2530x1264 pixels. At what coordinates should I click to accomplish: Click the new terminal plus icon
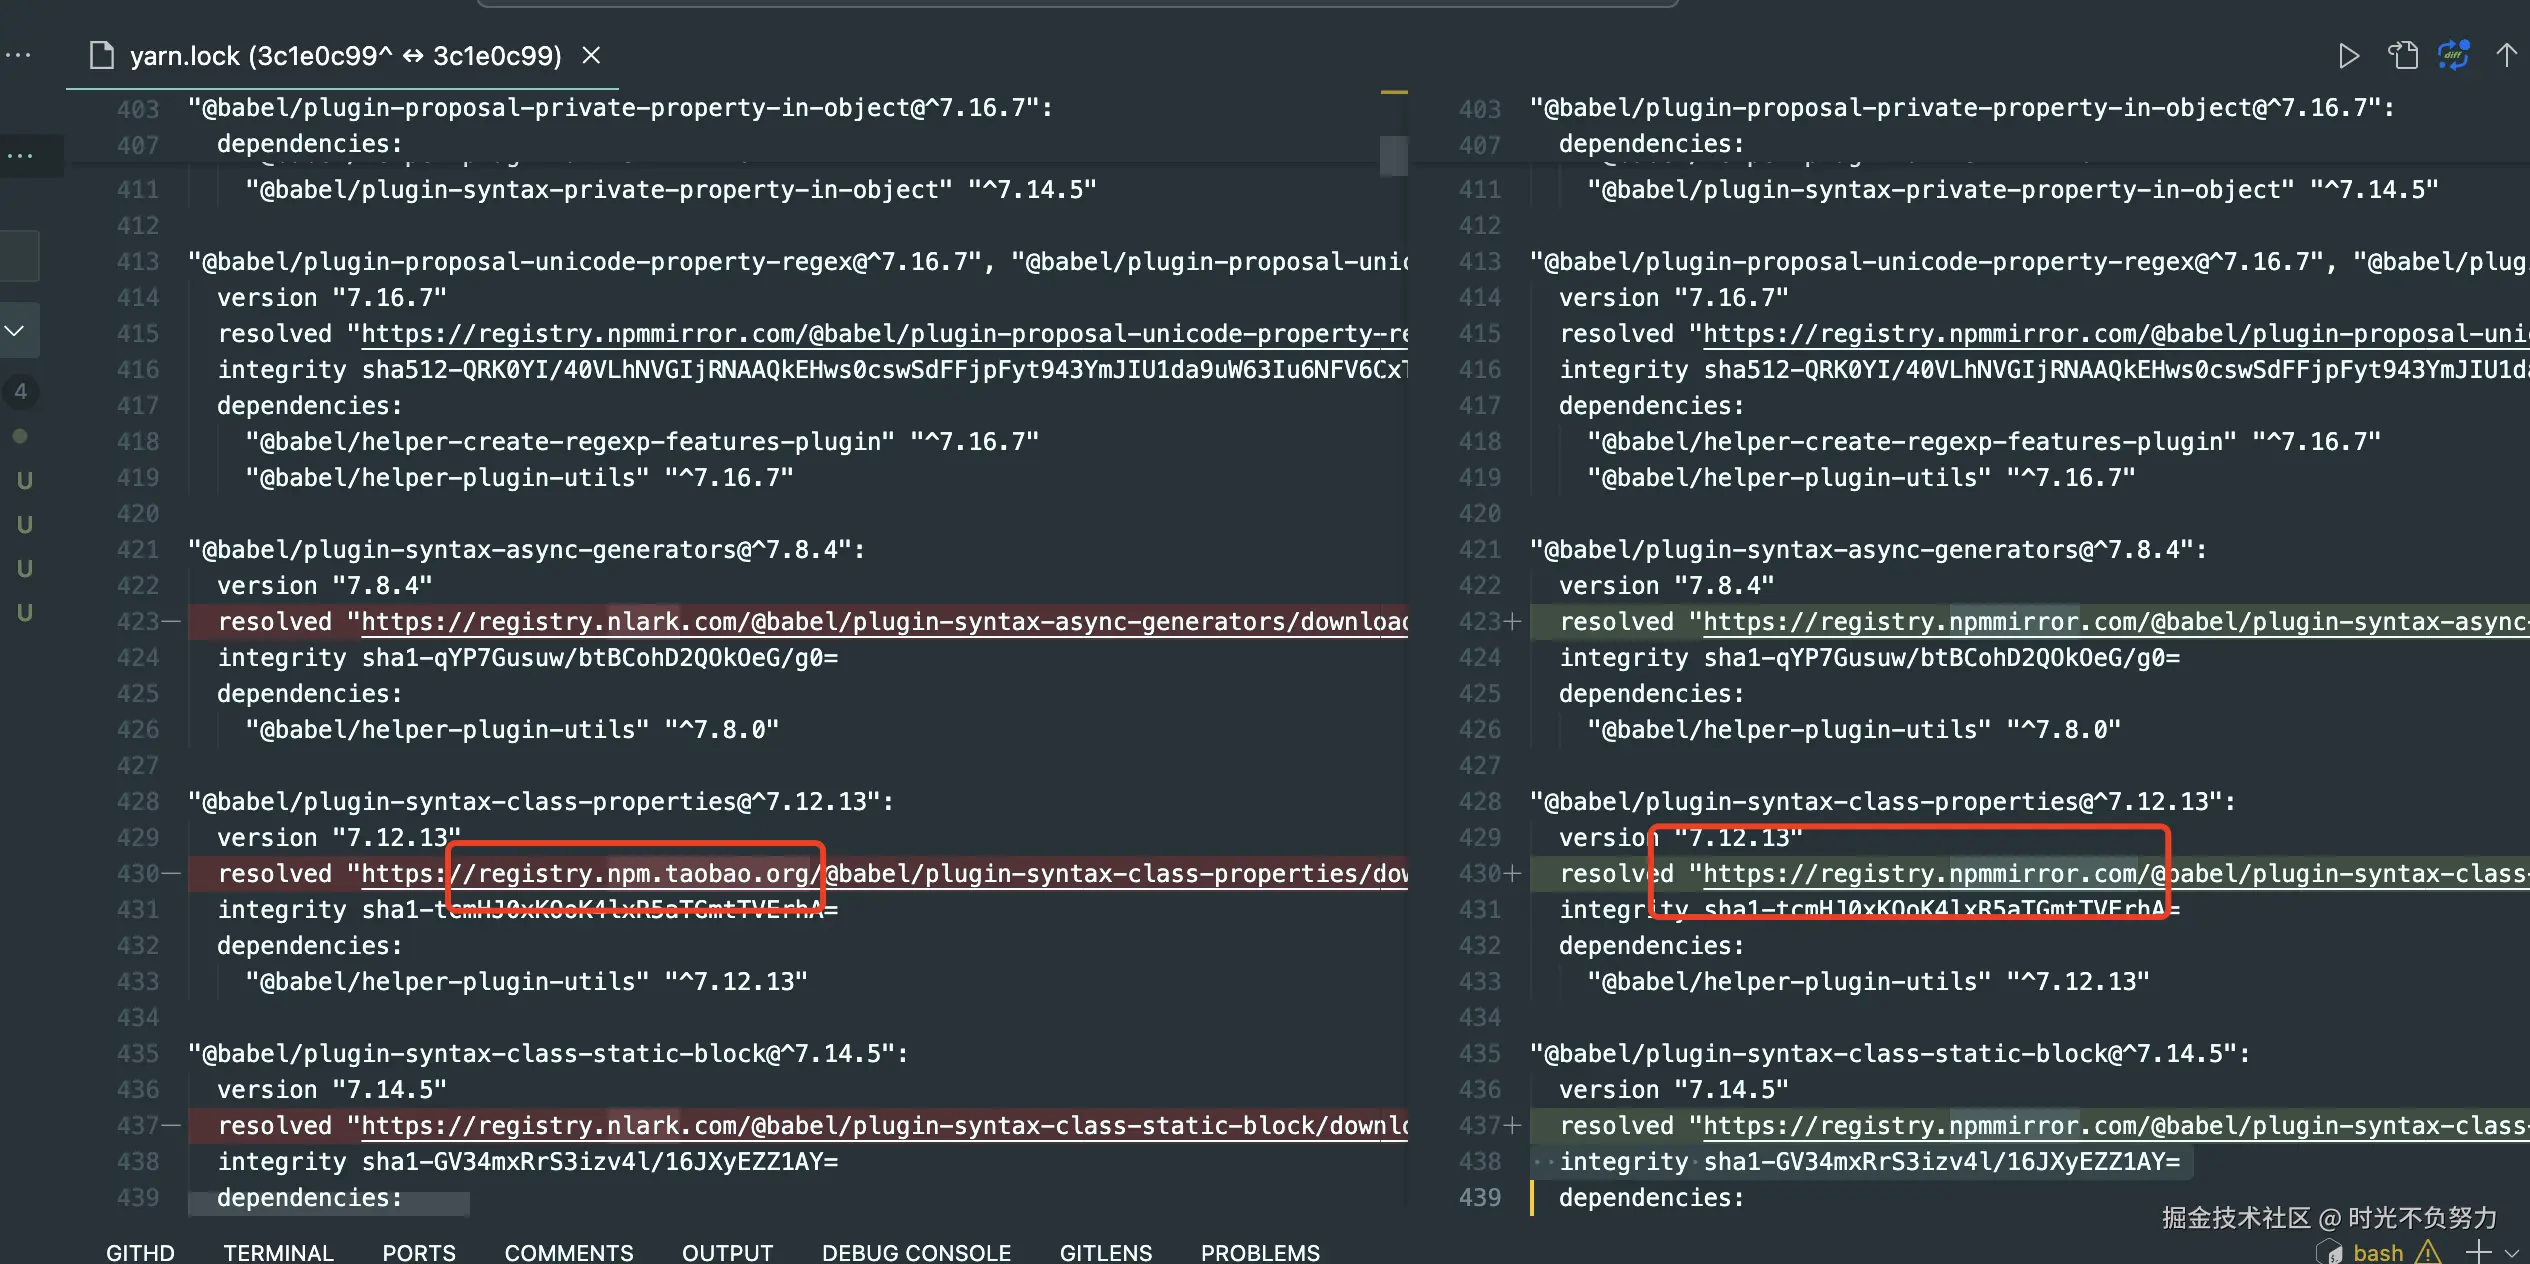tap(2477, 1251)
